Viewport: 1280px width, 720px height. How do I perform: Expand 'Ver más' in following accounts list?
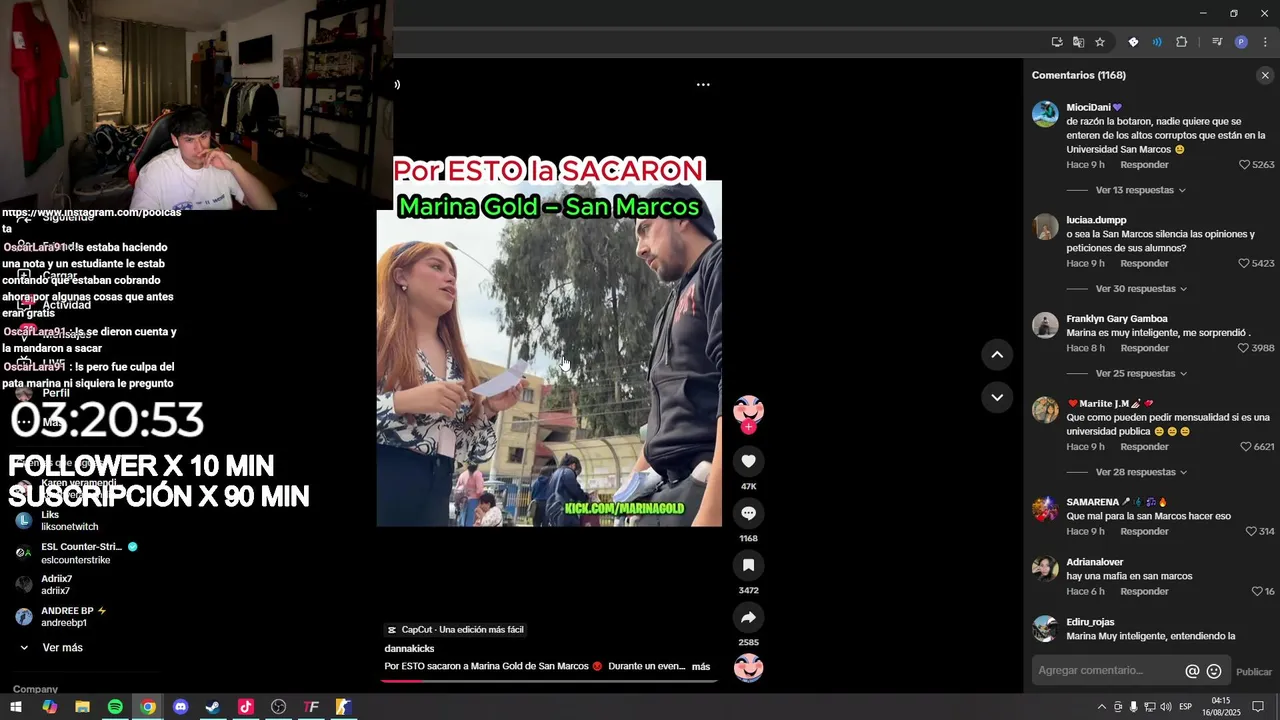(x=62, y=648)
